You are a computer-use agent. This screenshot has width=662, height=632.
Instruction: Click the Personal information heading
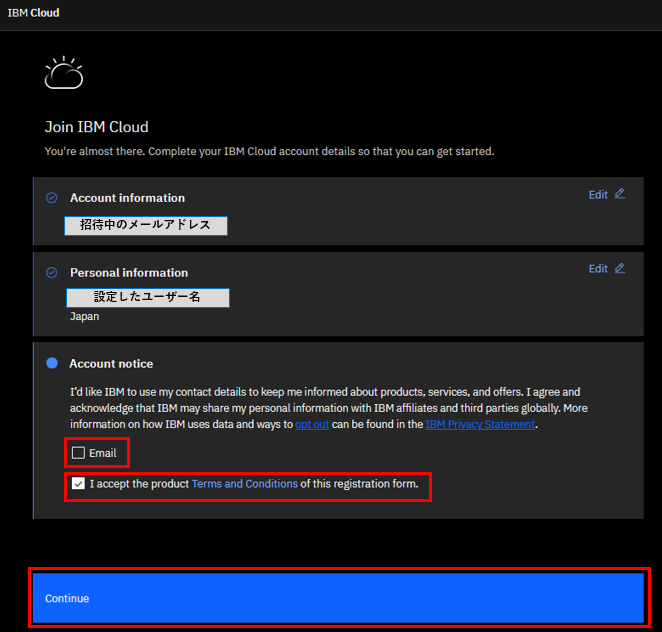click(129, 273)
